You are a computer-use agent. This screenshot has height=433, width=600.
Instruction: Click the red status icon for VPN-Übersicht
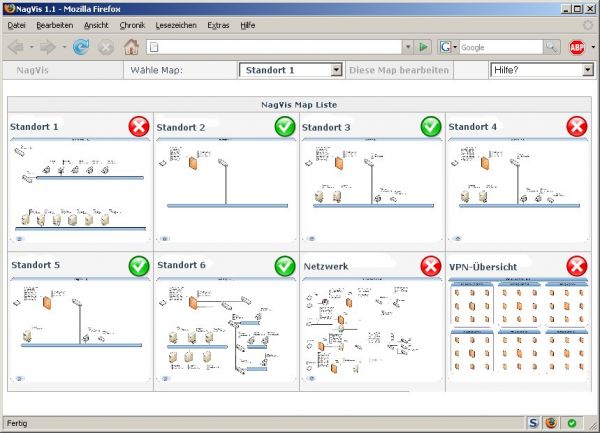pyautogui.click(x=577, y=265)
